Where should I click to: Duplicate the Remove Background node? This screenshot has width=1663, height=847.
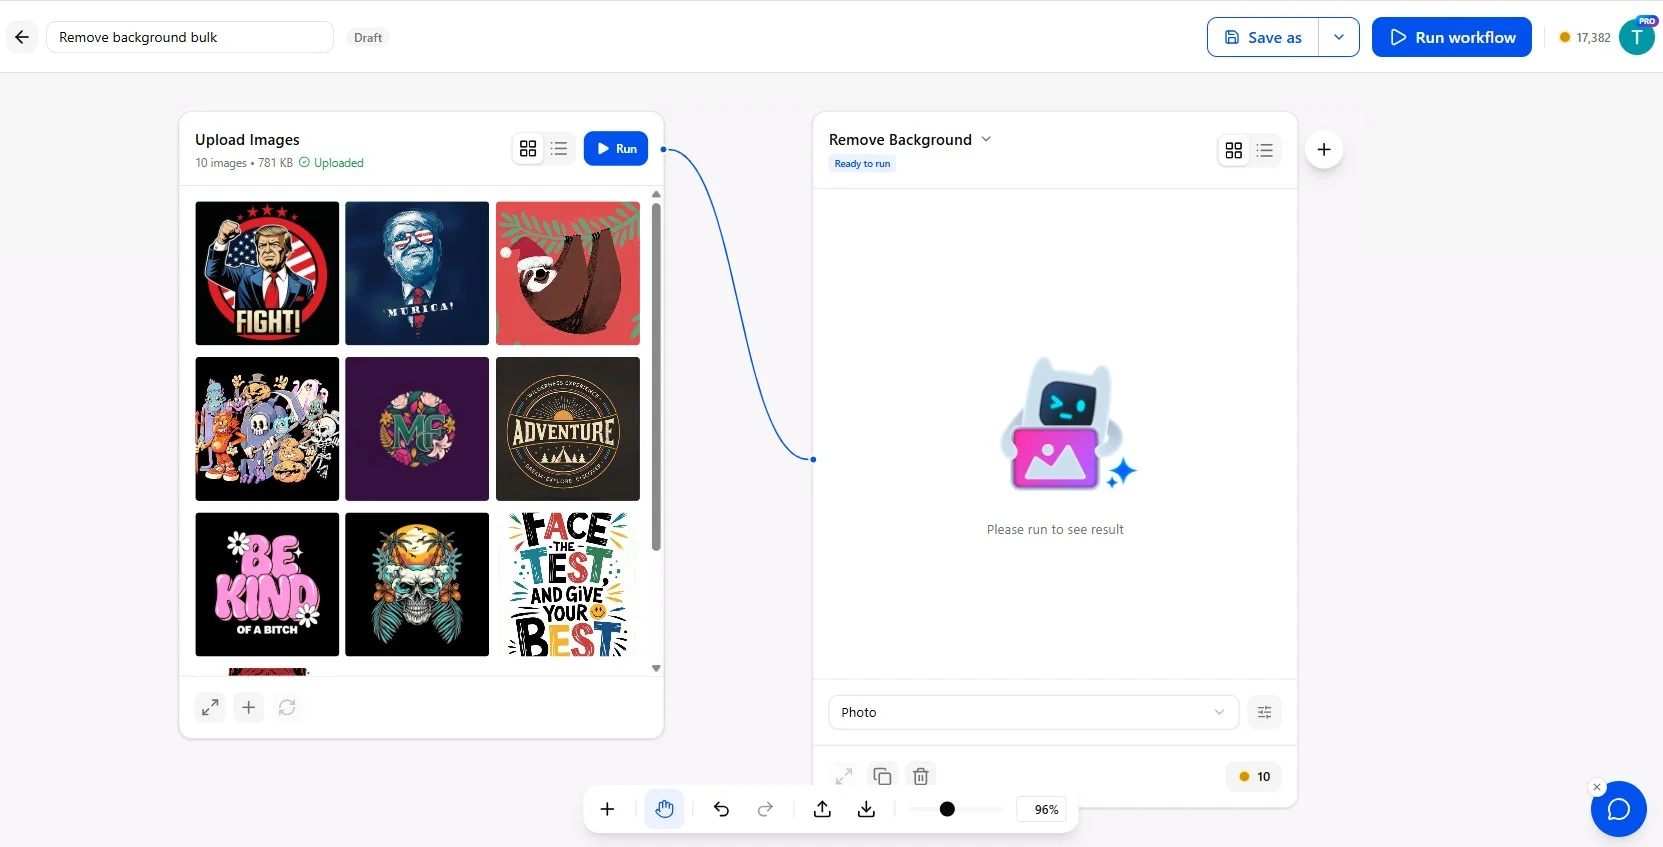(882, 776)
